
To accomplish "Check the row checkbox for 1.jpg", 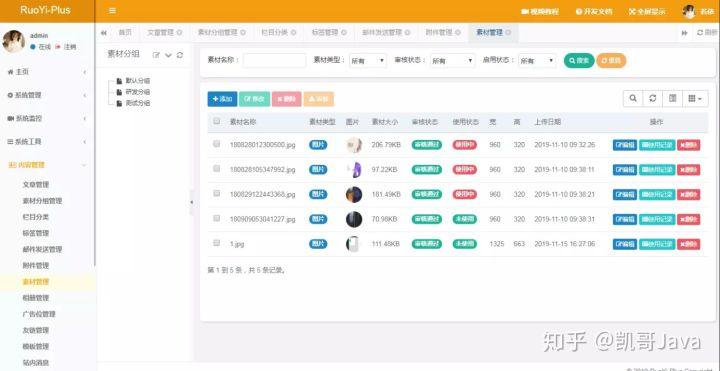I will (217, 243).
